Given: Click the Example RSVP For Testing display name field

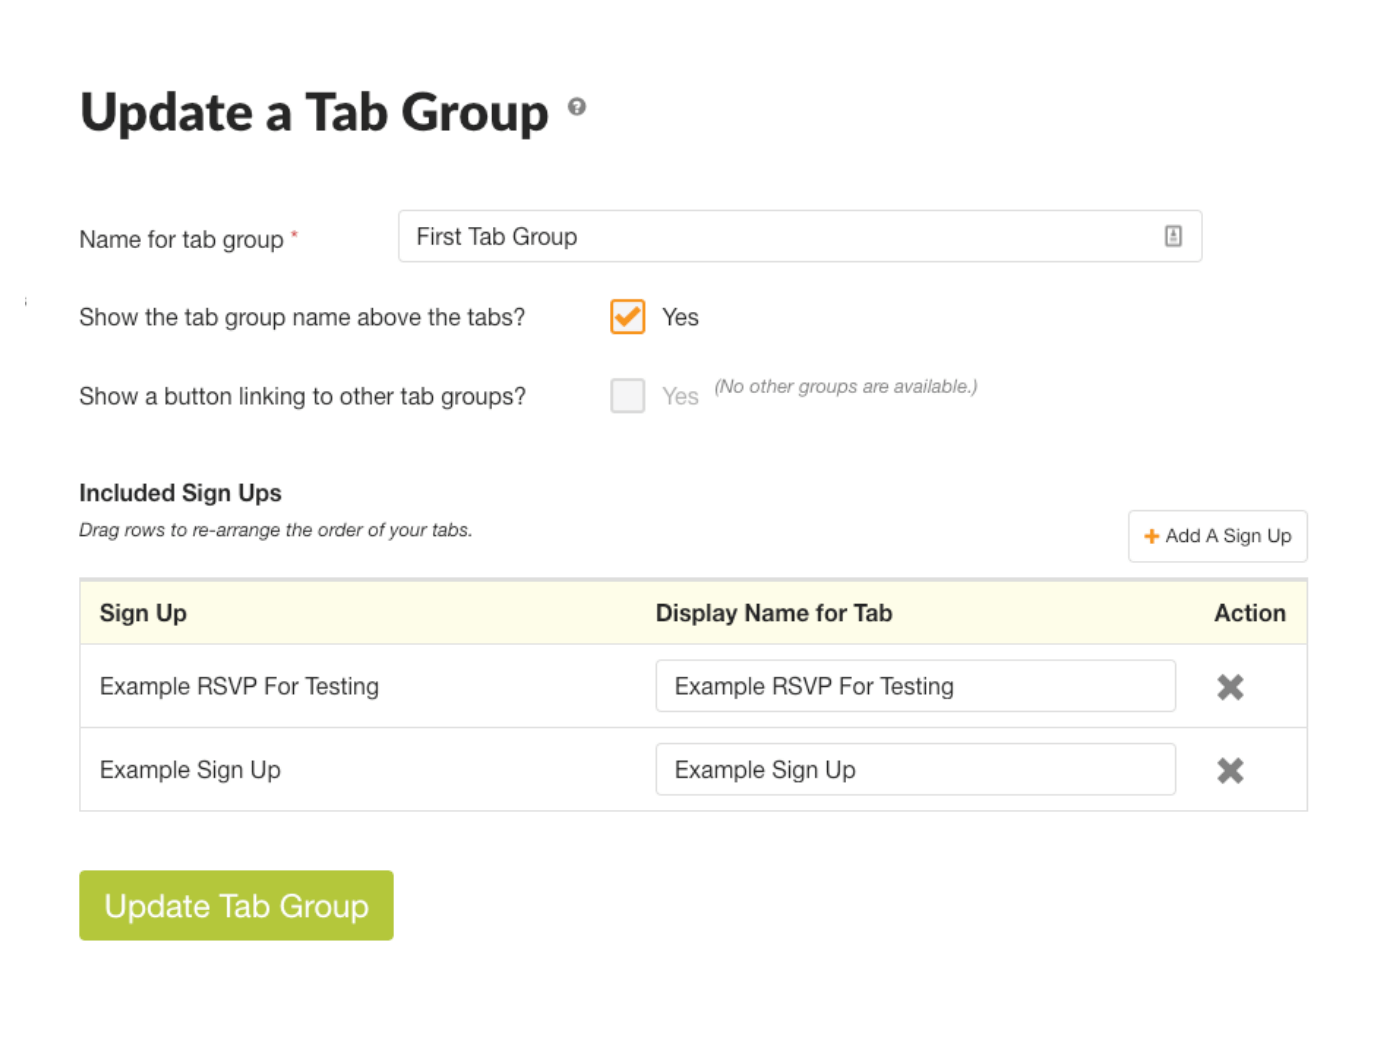Looking at the screenshot, I should pyautogui.click(x=915, y=686).
